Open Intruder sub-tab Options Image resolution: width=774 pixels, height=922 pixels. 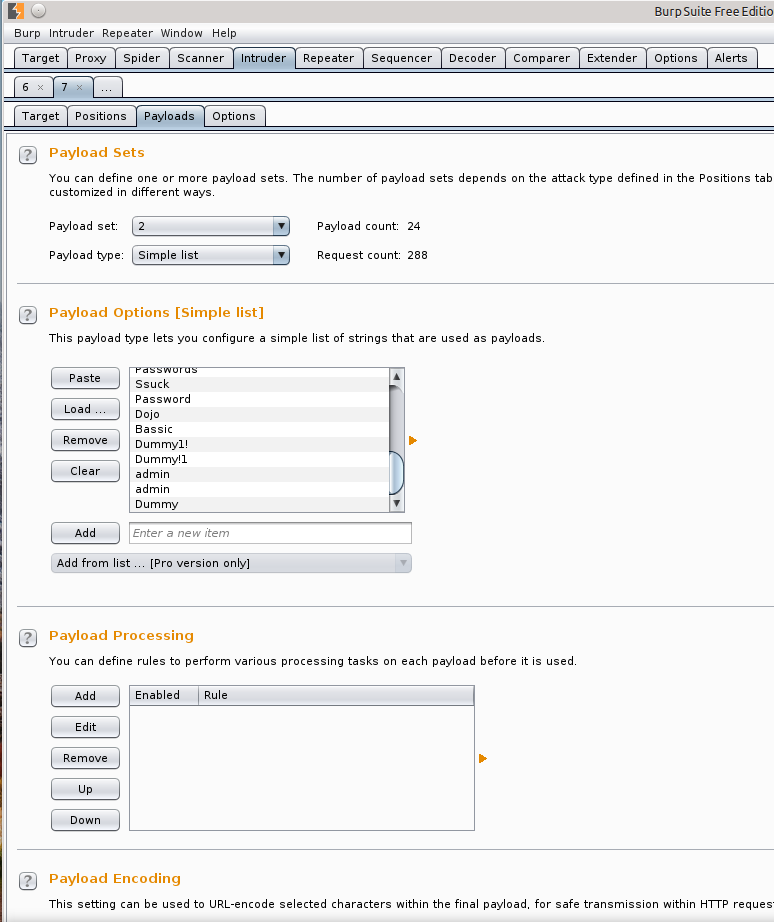point(234,116)
